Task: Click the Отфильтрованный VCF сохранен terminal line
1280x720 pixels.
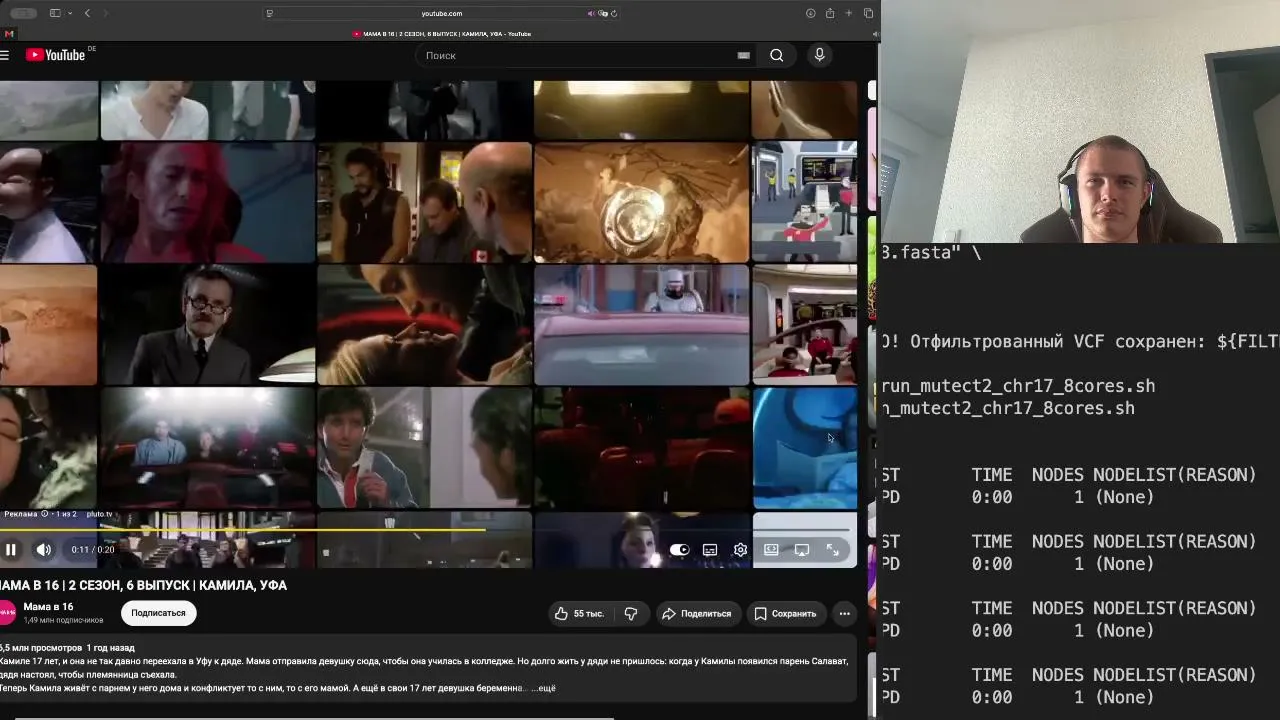Action: point(1080,341)
